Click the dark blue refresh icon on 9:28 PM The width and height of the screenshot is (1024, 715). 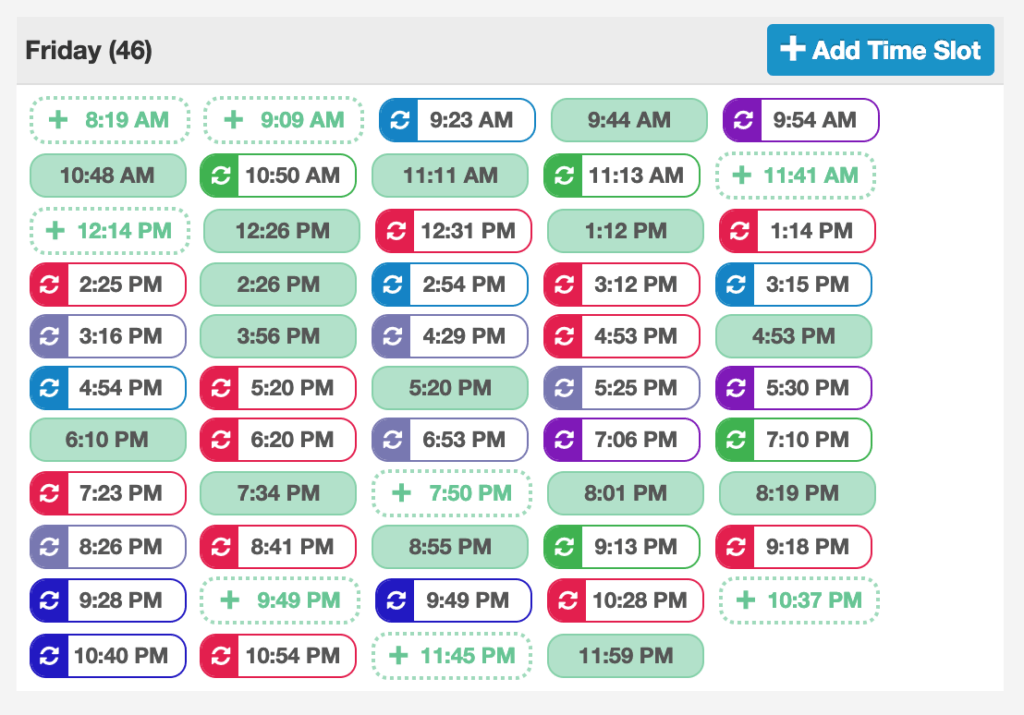[x=49, y=601]
